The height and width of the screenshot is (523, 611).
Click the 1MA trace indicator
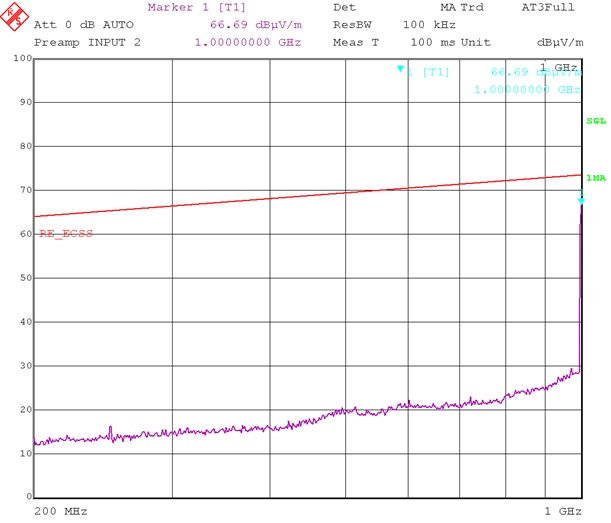(x=596, y=178)
